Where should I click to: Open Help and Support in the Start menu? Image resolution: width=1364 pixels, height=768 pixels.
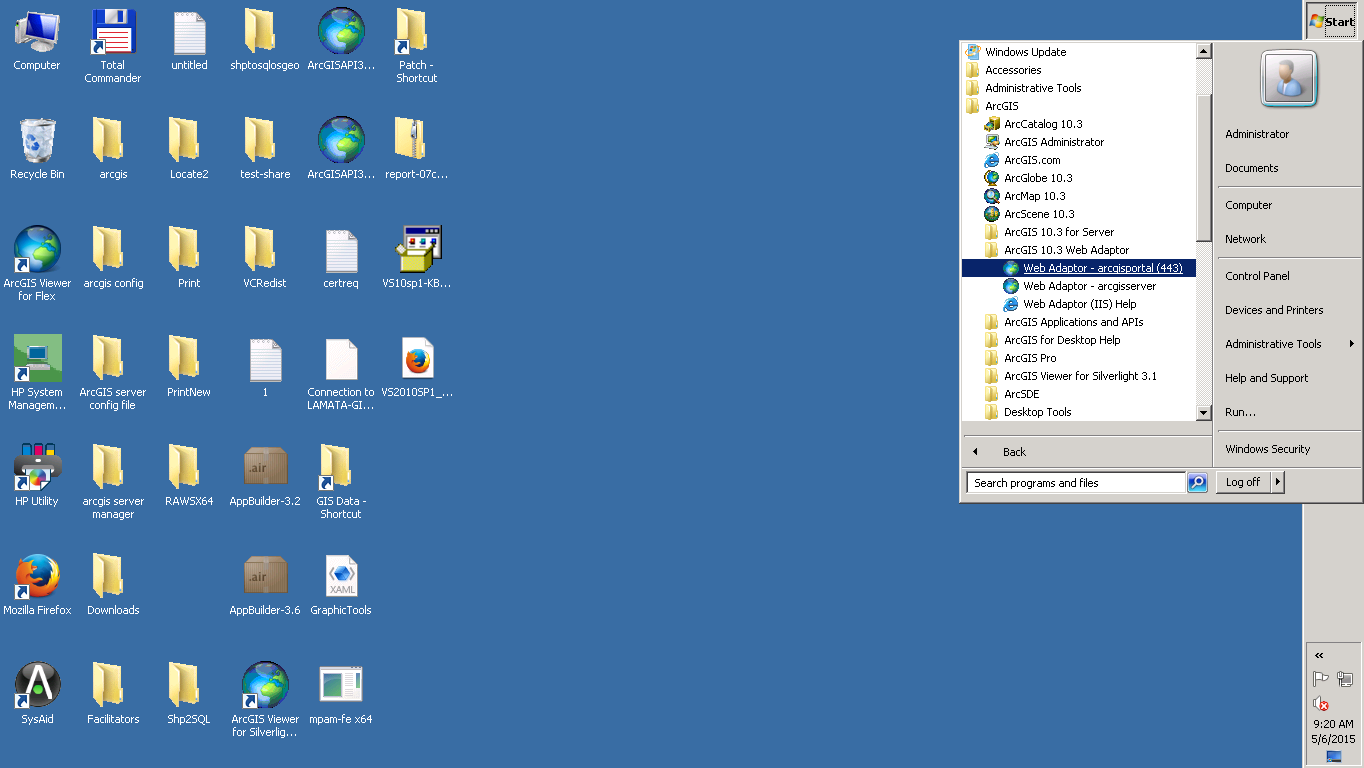pos(1266,378)
